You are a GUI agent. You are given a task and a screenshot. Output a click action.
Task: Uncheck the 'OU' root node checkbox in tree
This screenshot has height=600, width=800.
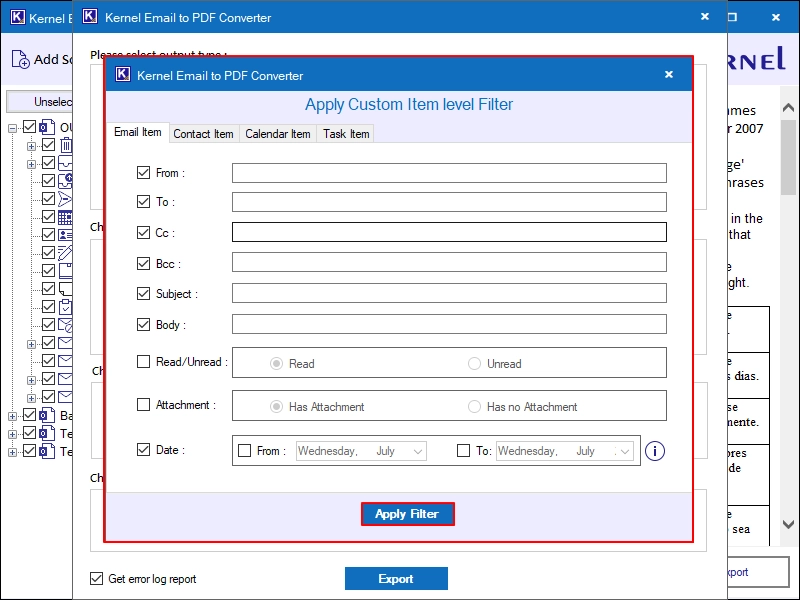[30, 126]
